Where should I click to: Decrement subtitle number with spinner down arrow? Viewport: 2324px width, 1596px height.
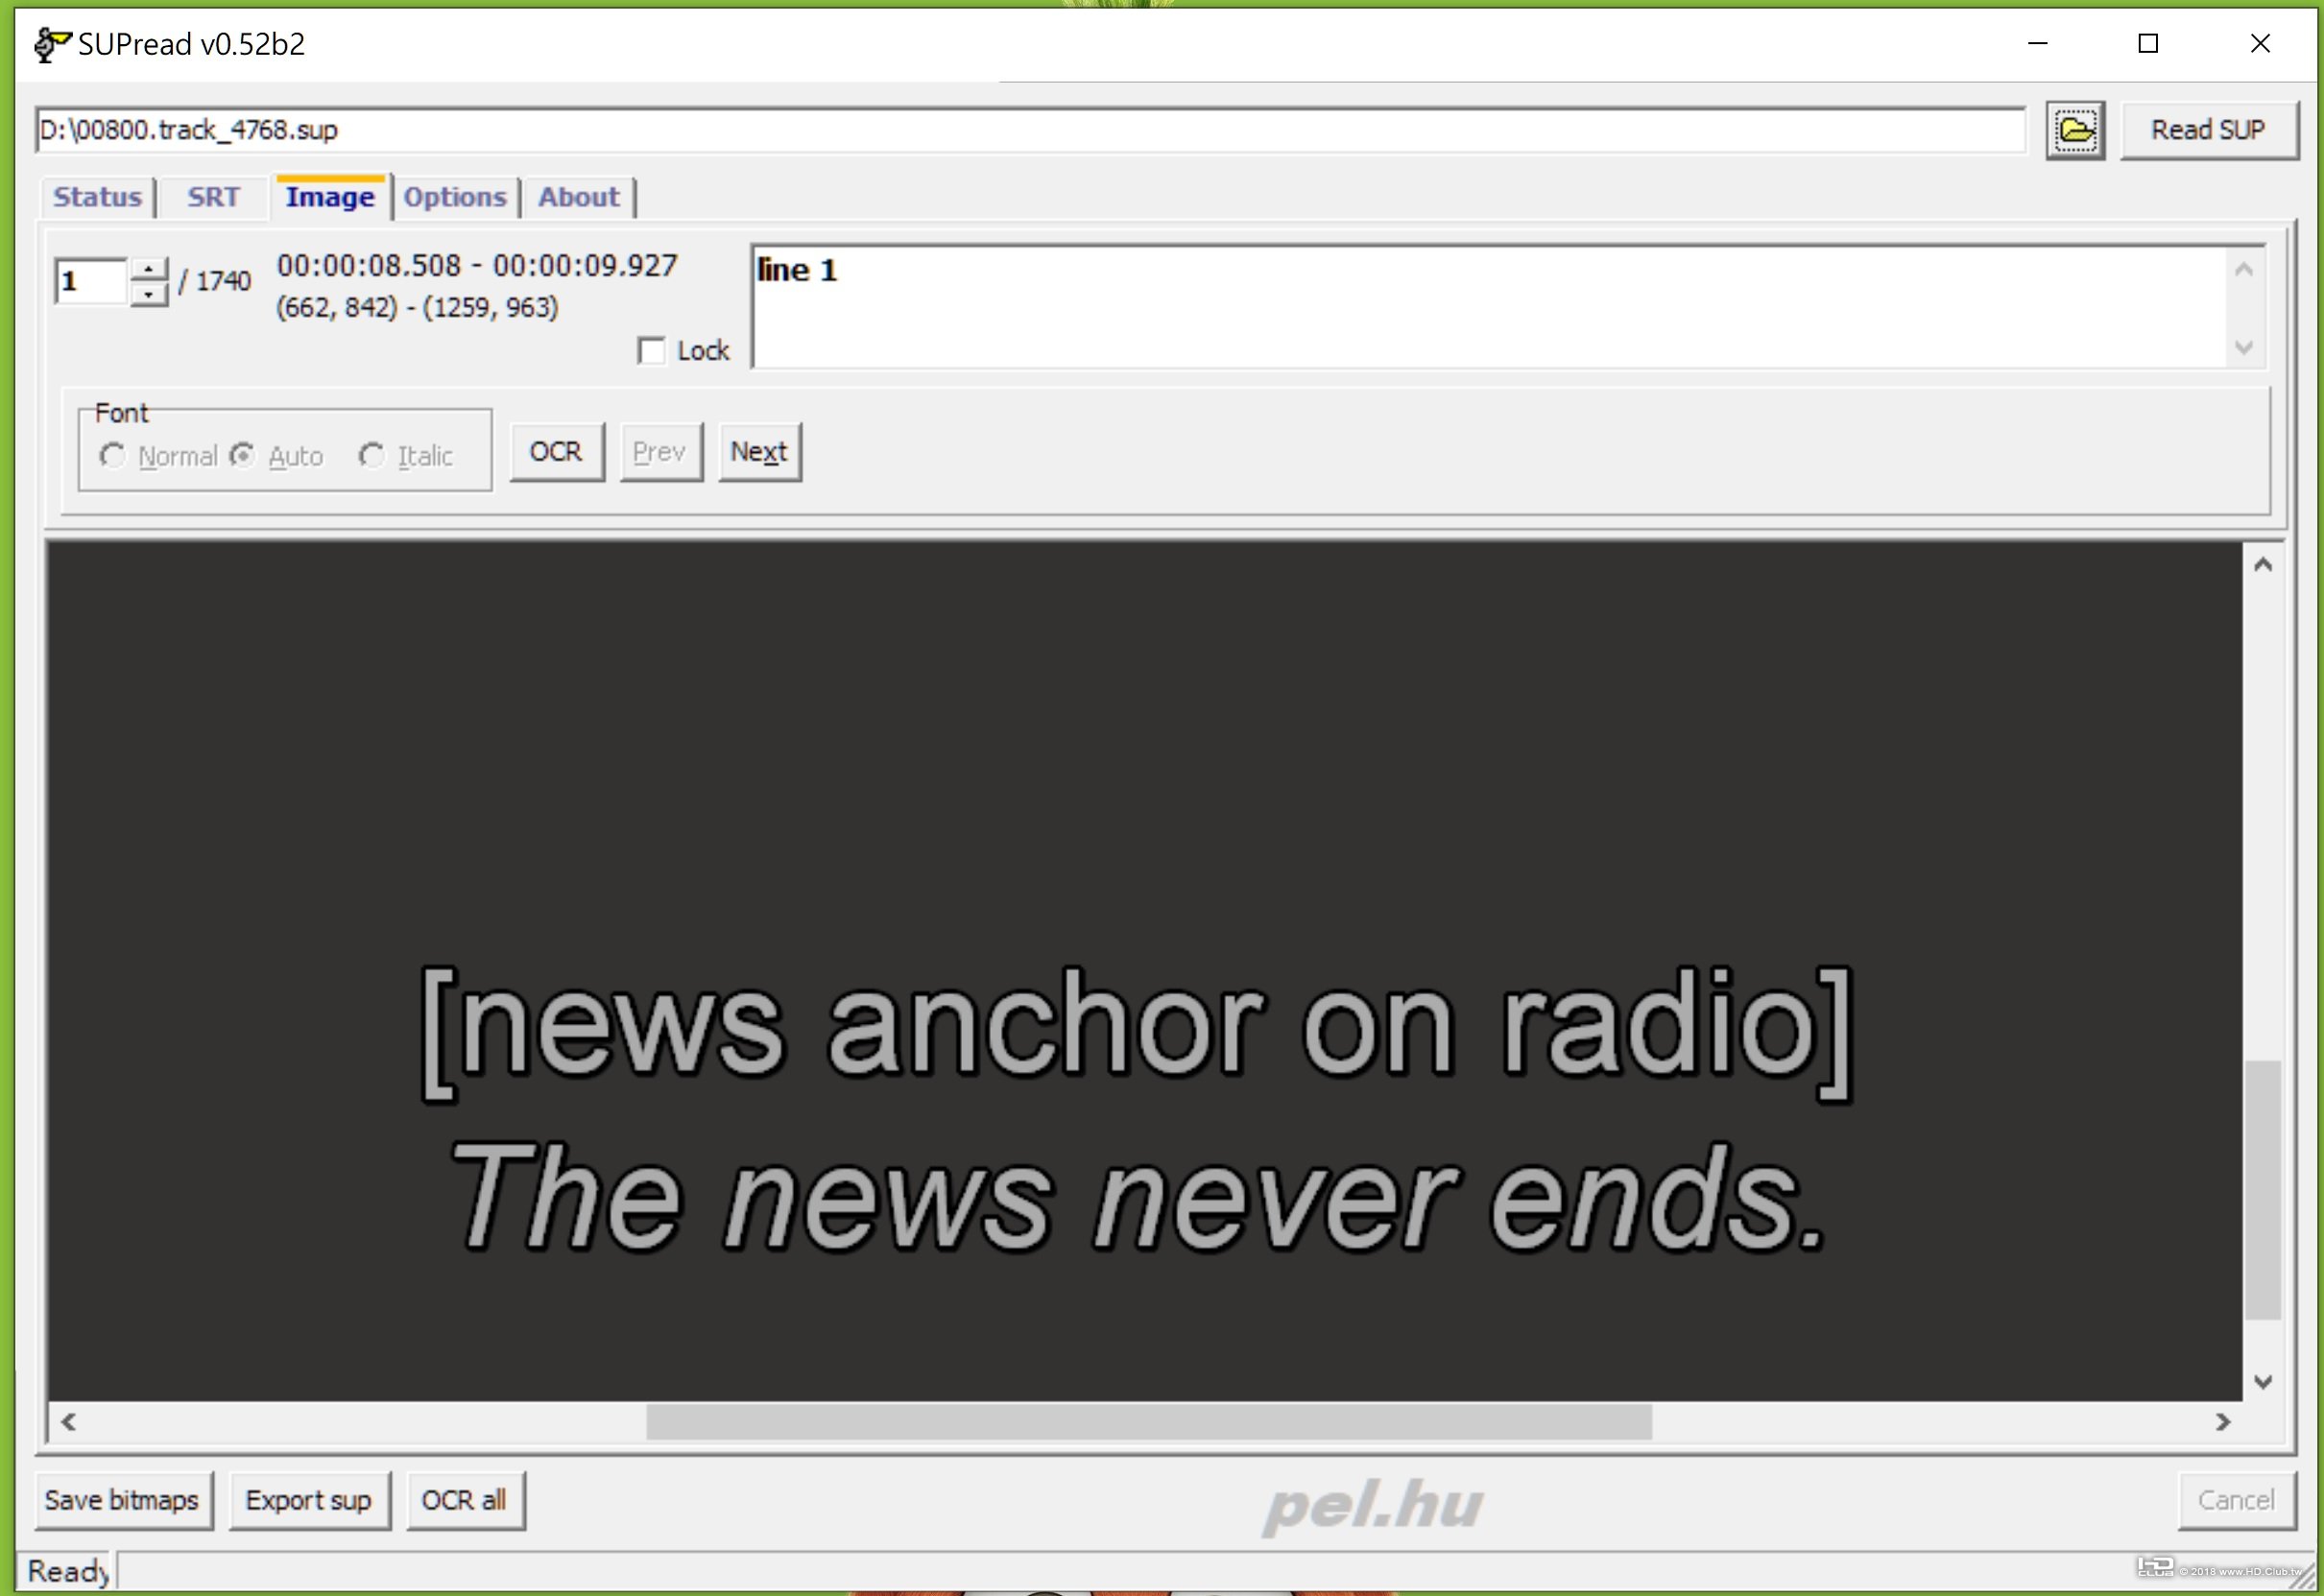pos(149,295)
